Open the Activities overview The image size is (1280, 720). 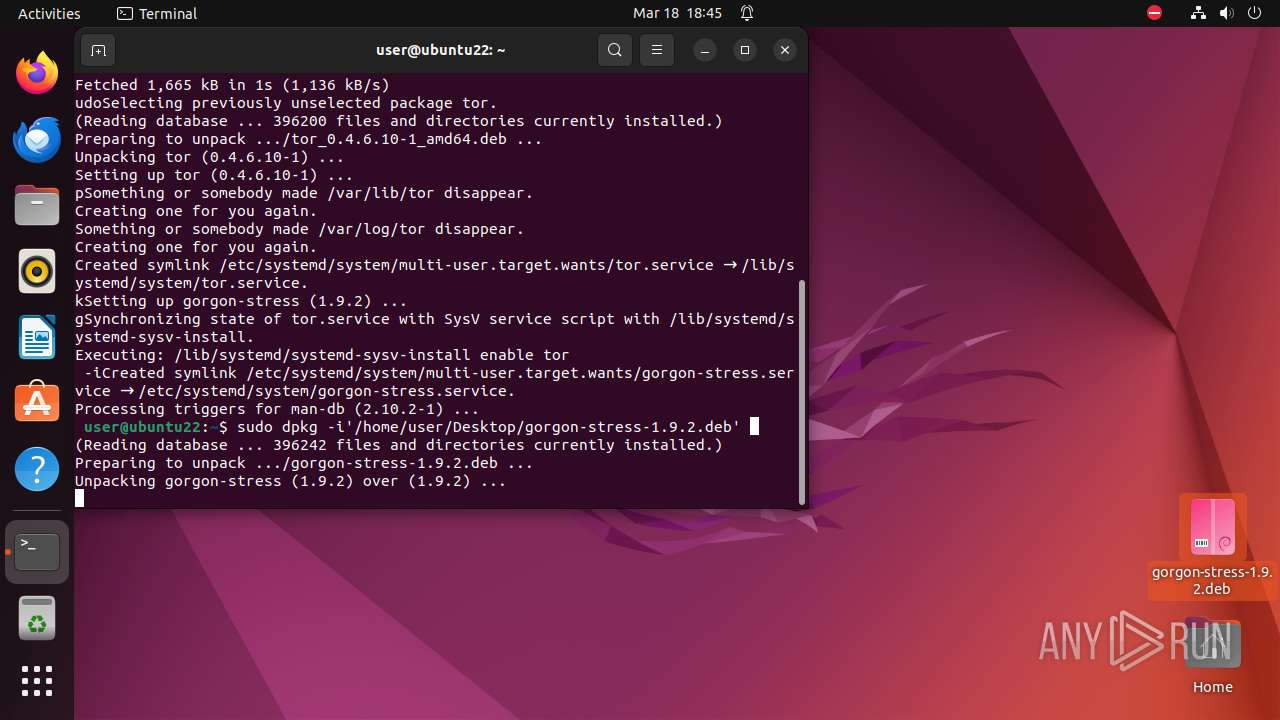point(49,13)
